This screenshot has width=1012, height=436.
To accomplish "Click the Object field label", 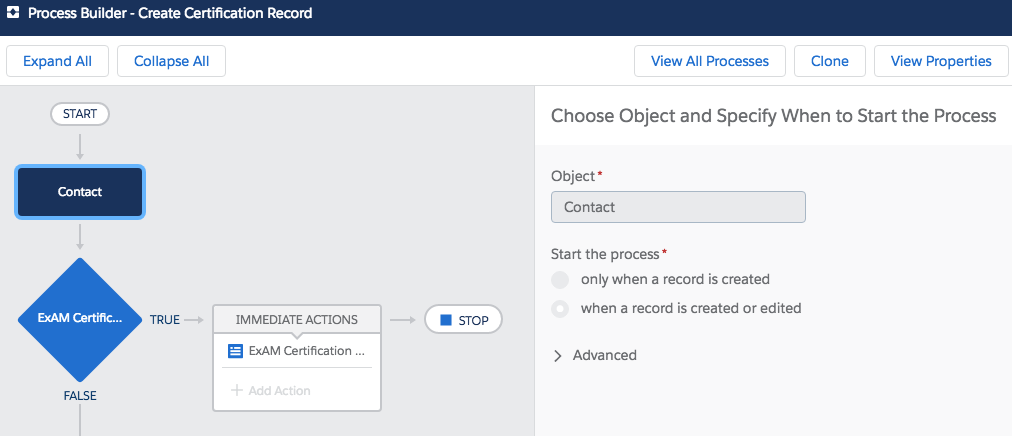I will click(x=572, y=176).
